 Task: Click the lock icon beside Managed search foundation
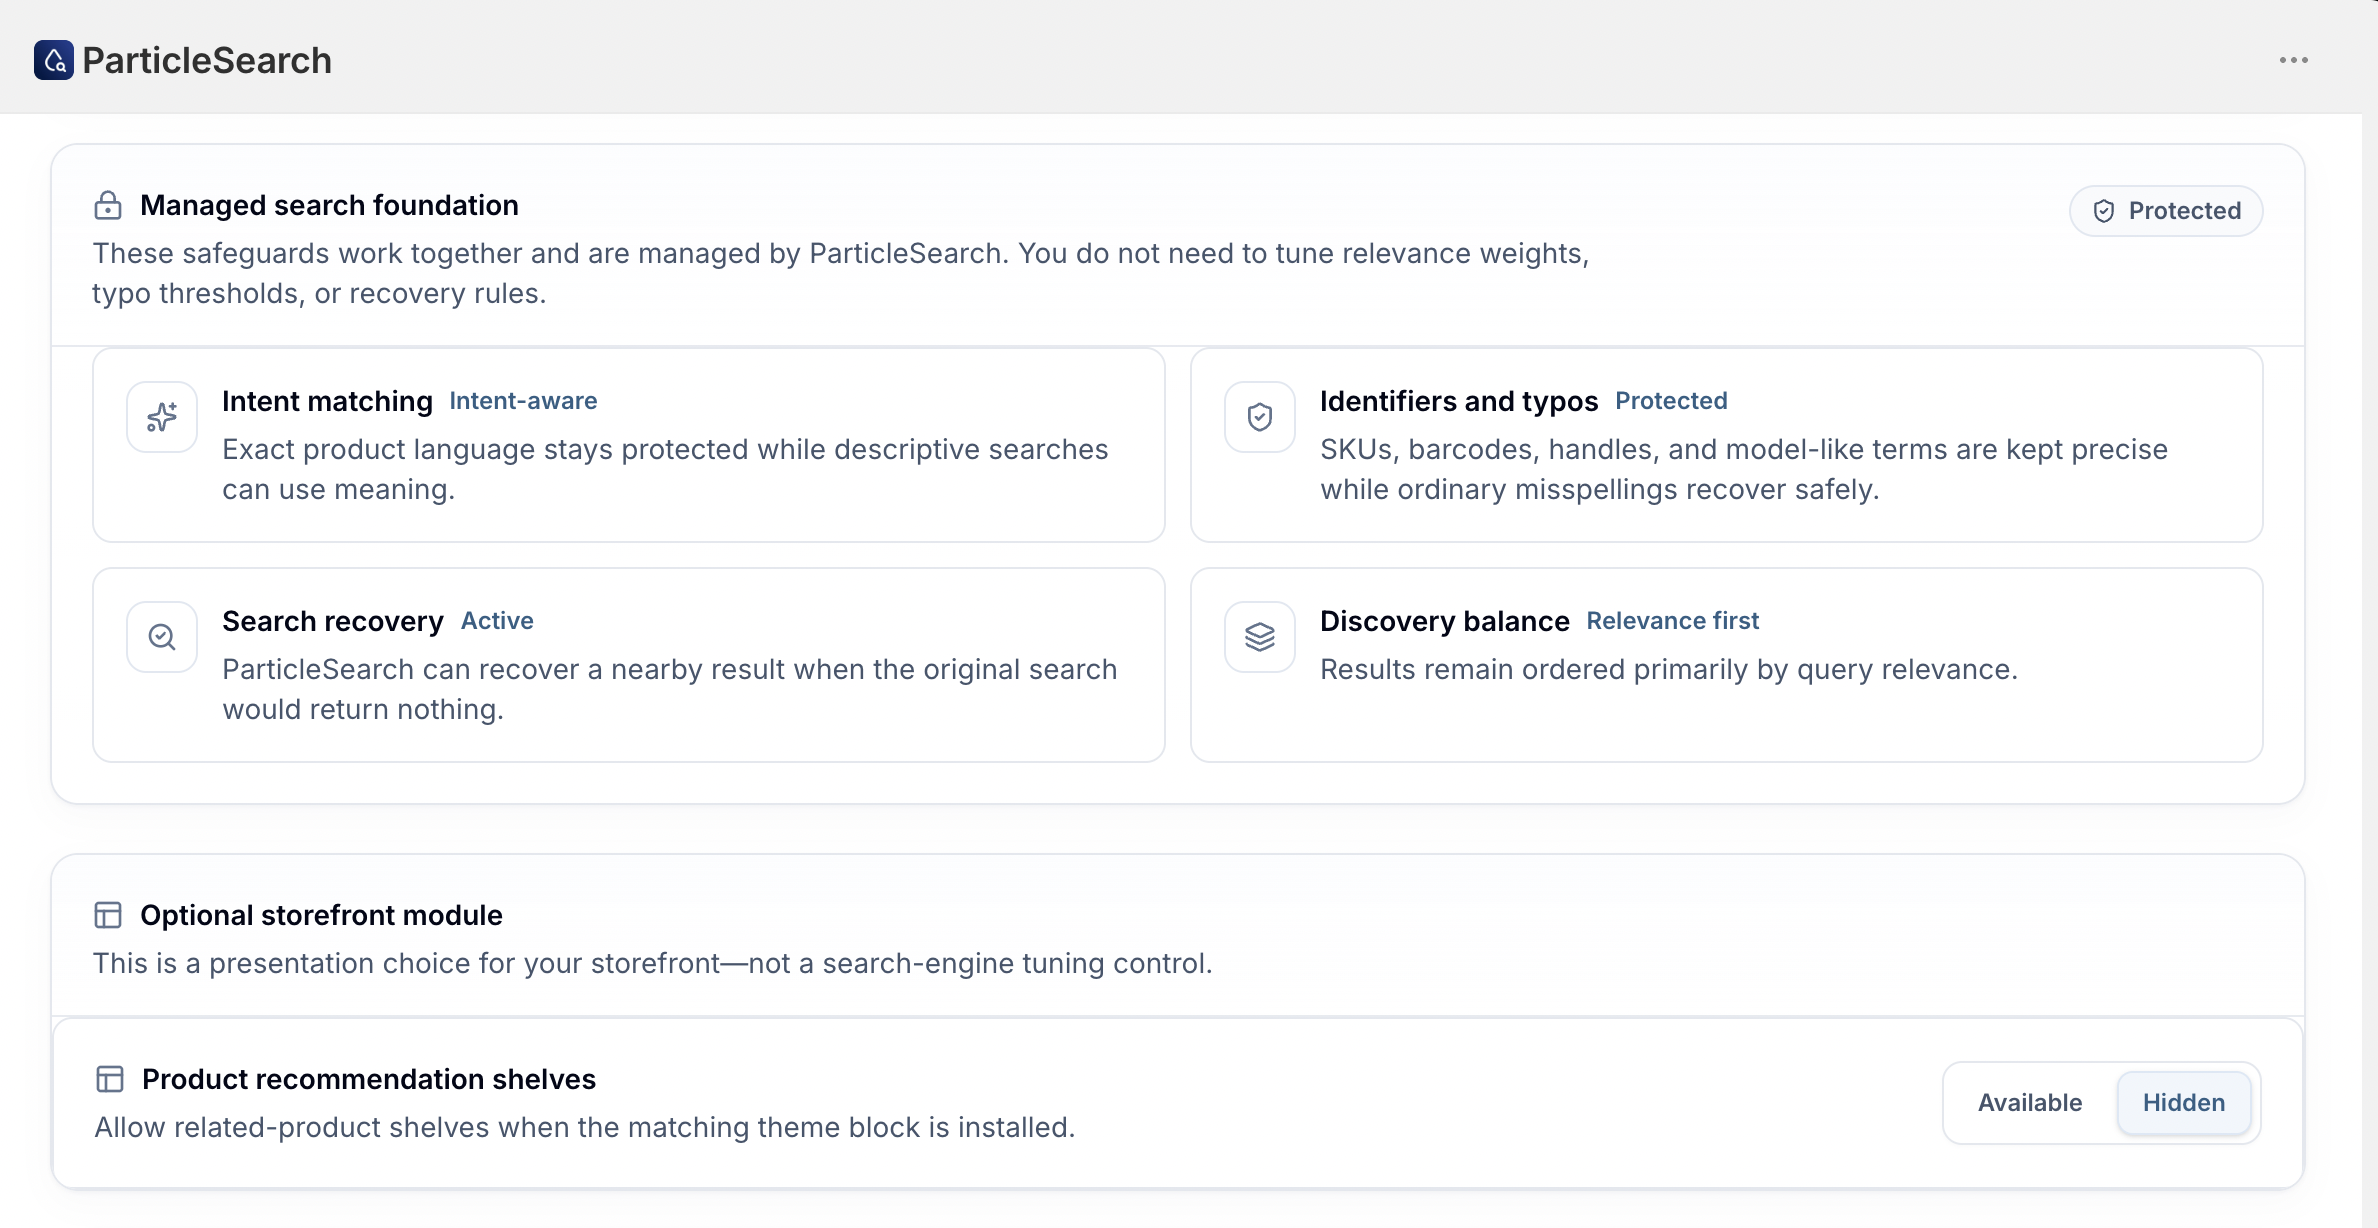tap(108, 205)
